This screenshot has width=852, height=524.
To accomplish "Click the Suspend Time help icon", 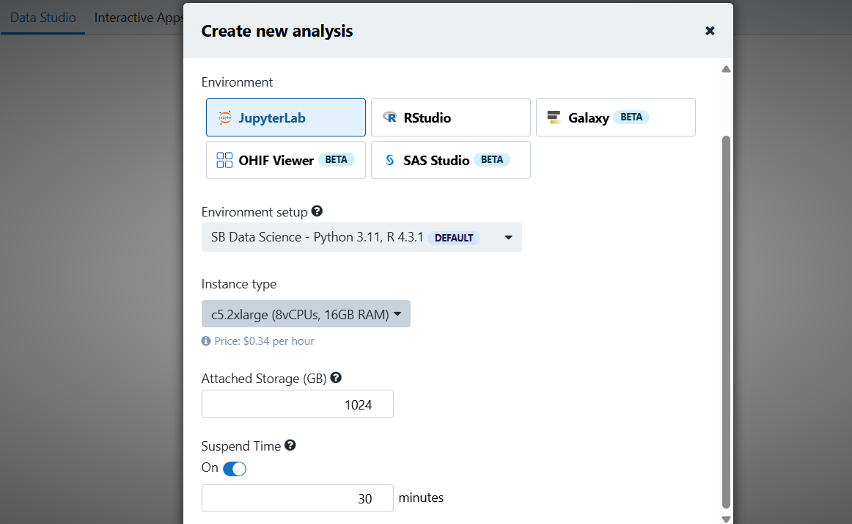I will click(x=290, y=445).
